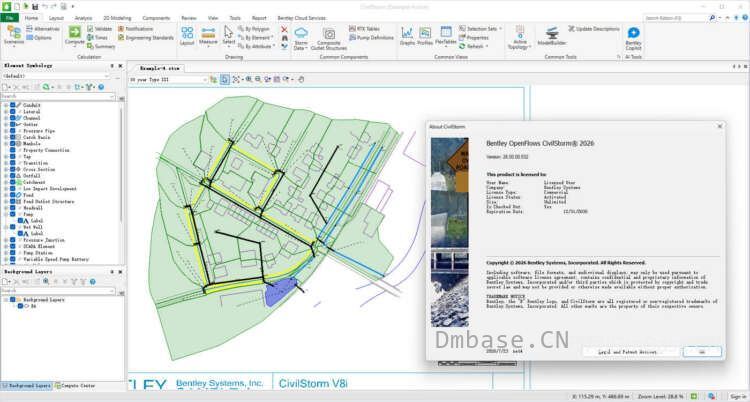The height and width of the screenshot is (402, 750).
Task: Click the save icon in quick access toolbar
Action: [34, 6]
